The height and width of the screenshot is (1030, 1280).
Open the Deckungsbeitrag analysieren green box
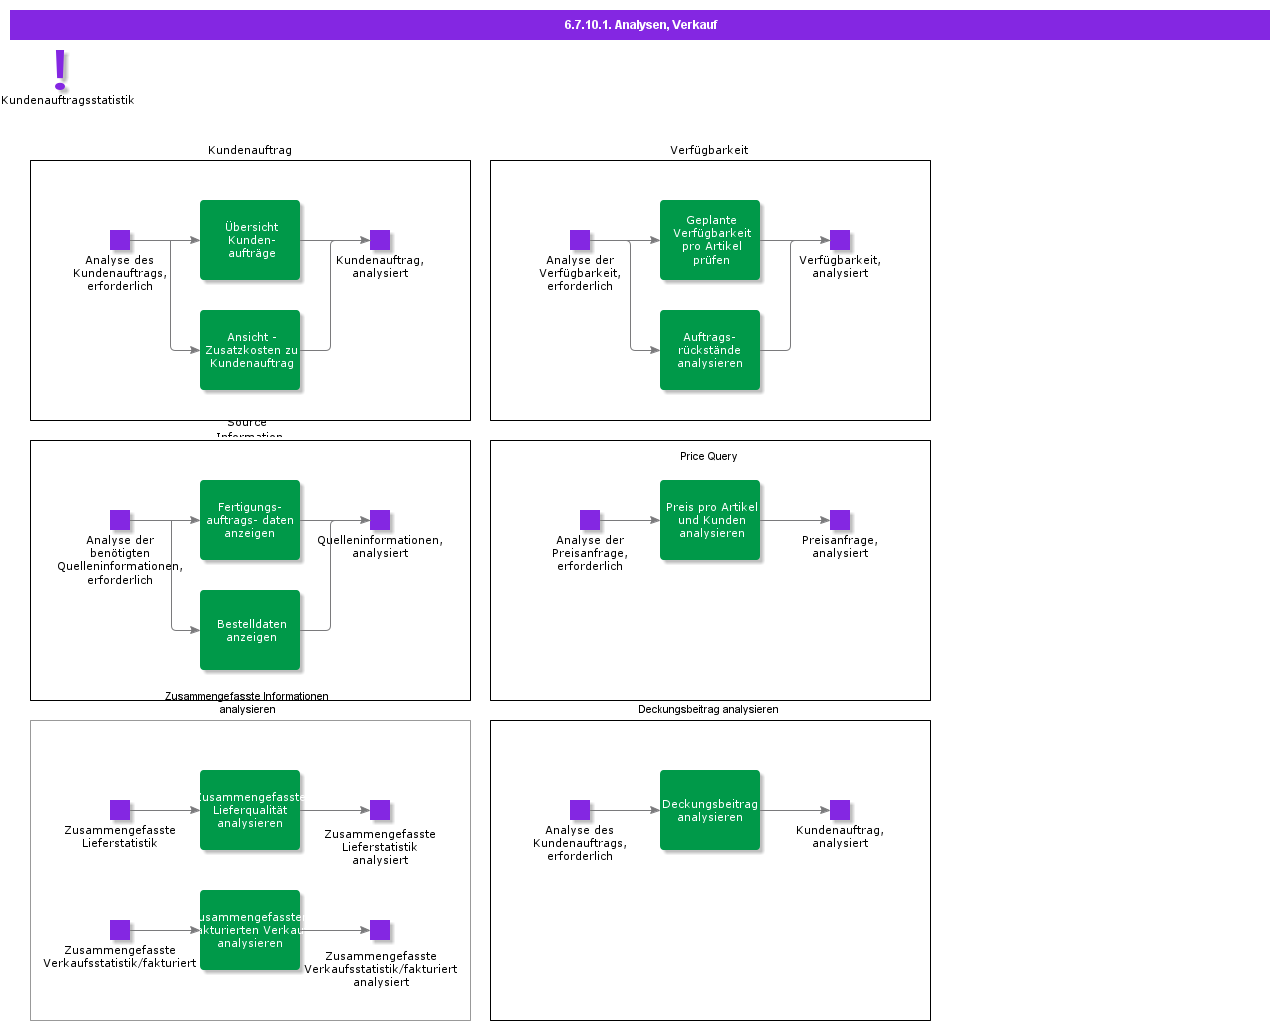tap(710, 810)
